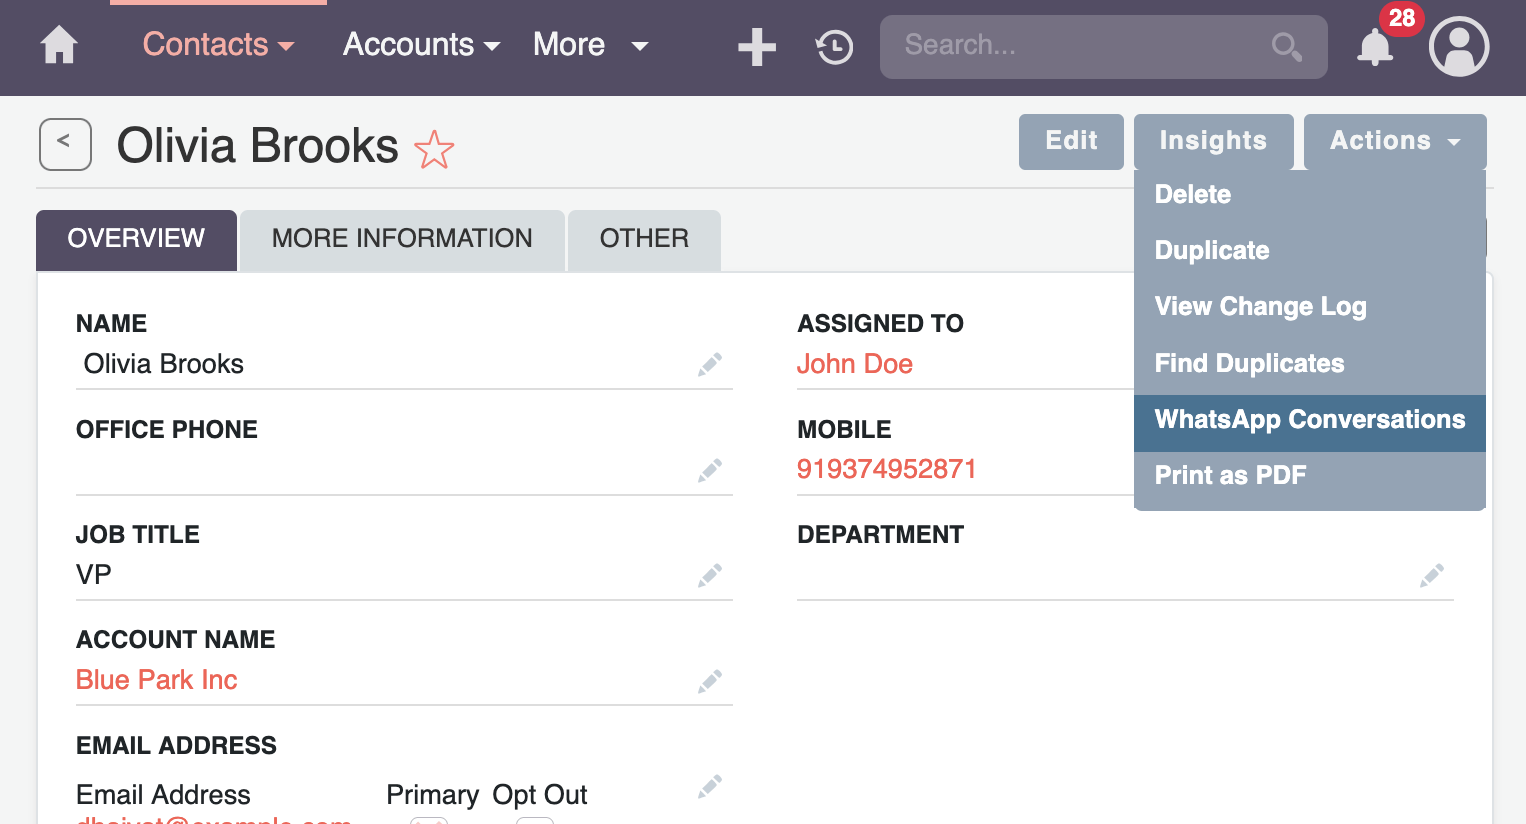Open notifications via the bell icon
Viewport: 1526px width, 824px height.
coord(1375,47)
